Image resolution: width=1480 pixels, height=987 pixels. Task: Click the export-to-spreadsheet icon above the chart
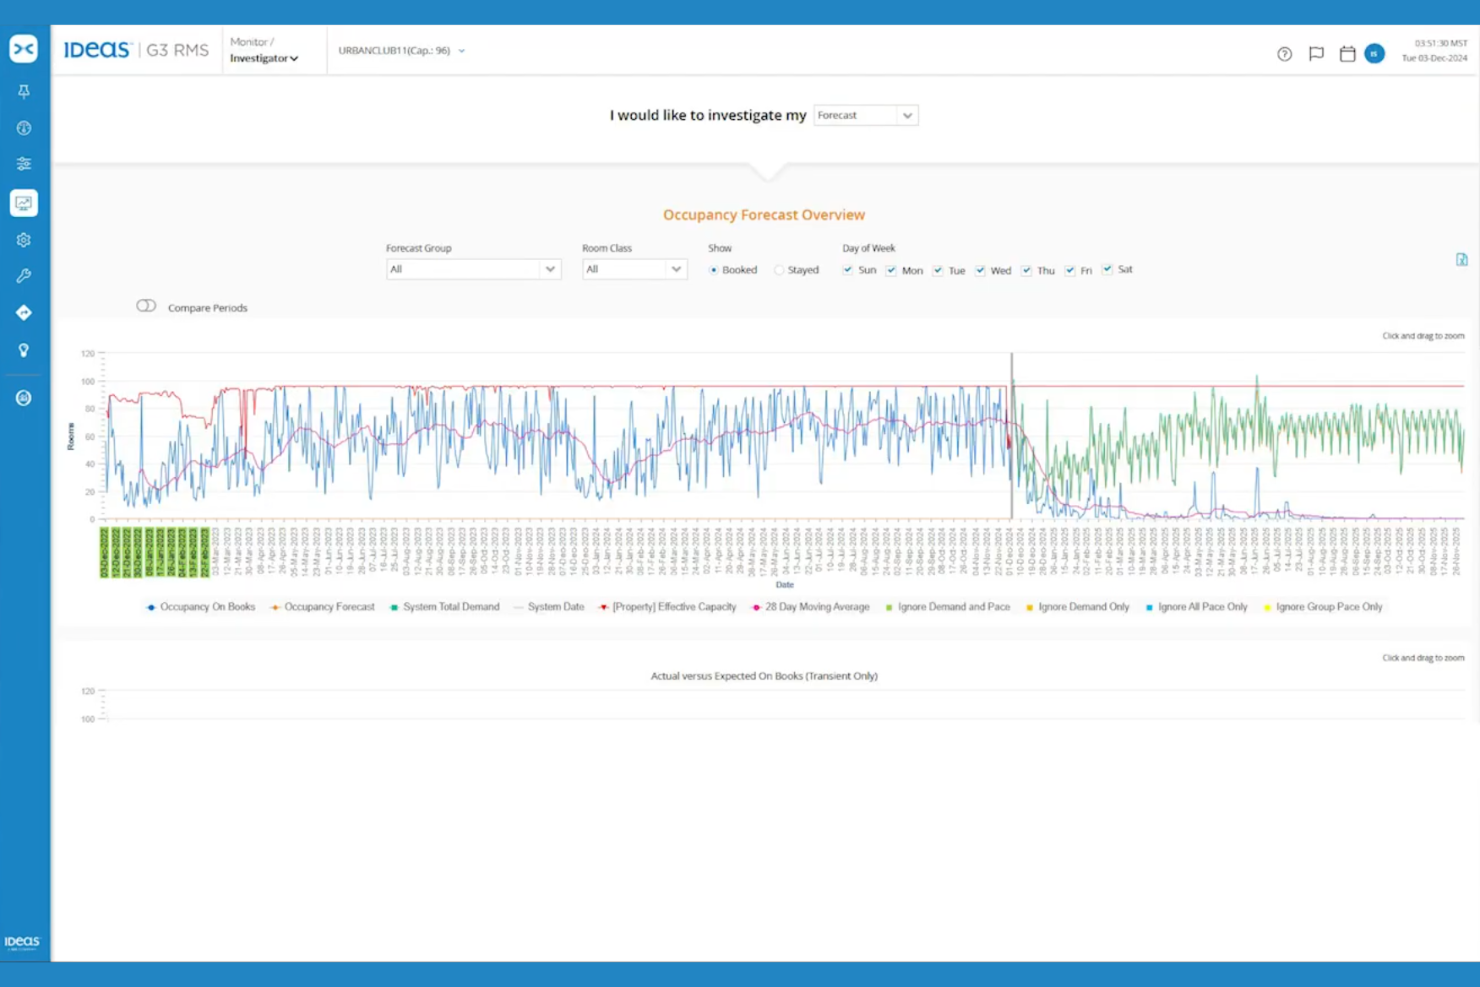click(x=1462, y=258)
